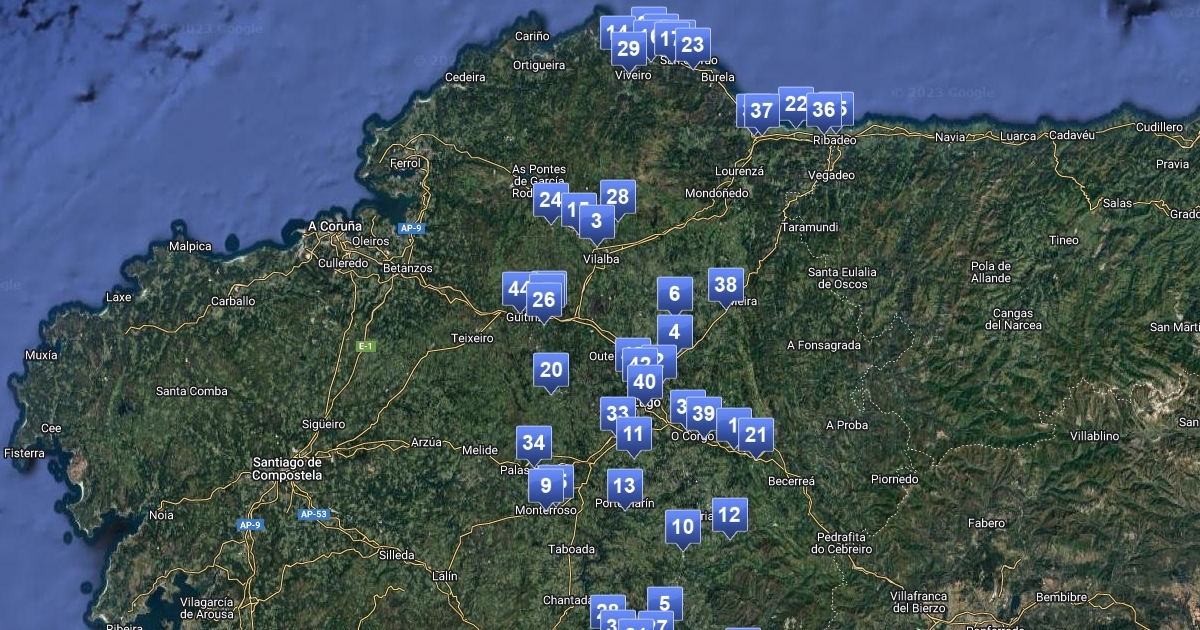Select map marker number 12

[x=730, y=514]
